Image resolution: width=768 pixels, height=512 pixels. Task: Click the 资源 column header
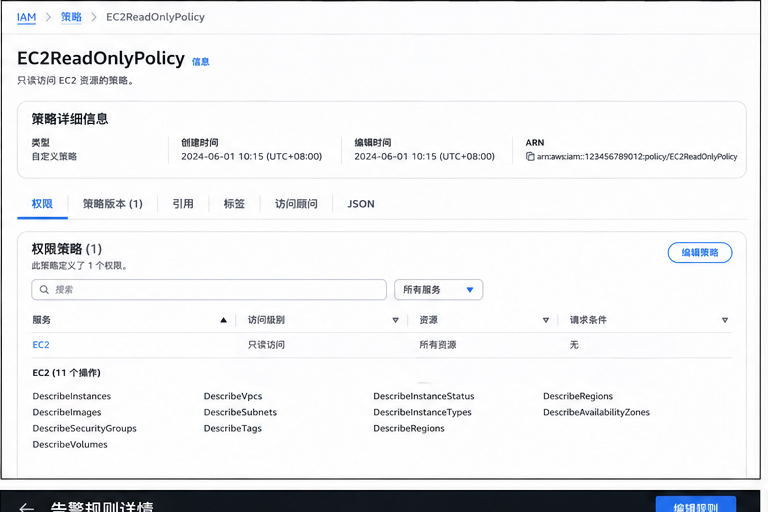coord(429,320)
